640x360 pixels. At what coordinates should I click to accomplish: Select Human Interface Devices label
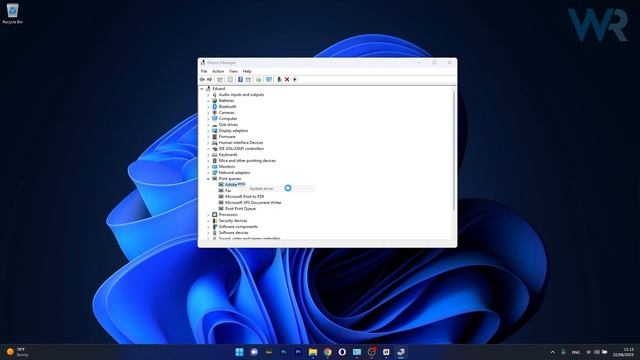pos(241,143)
